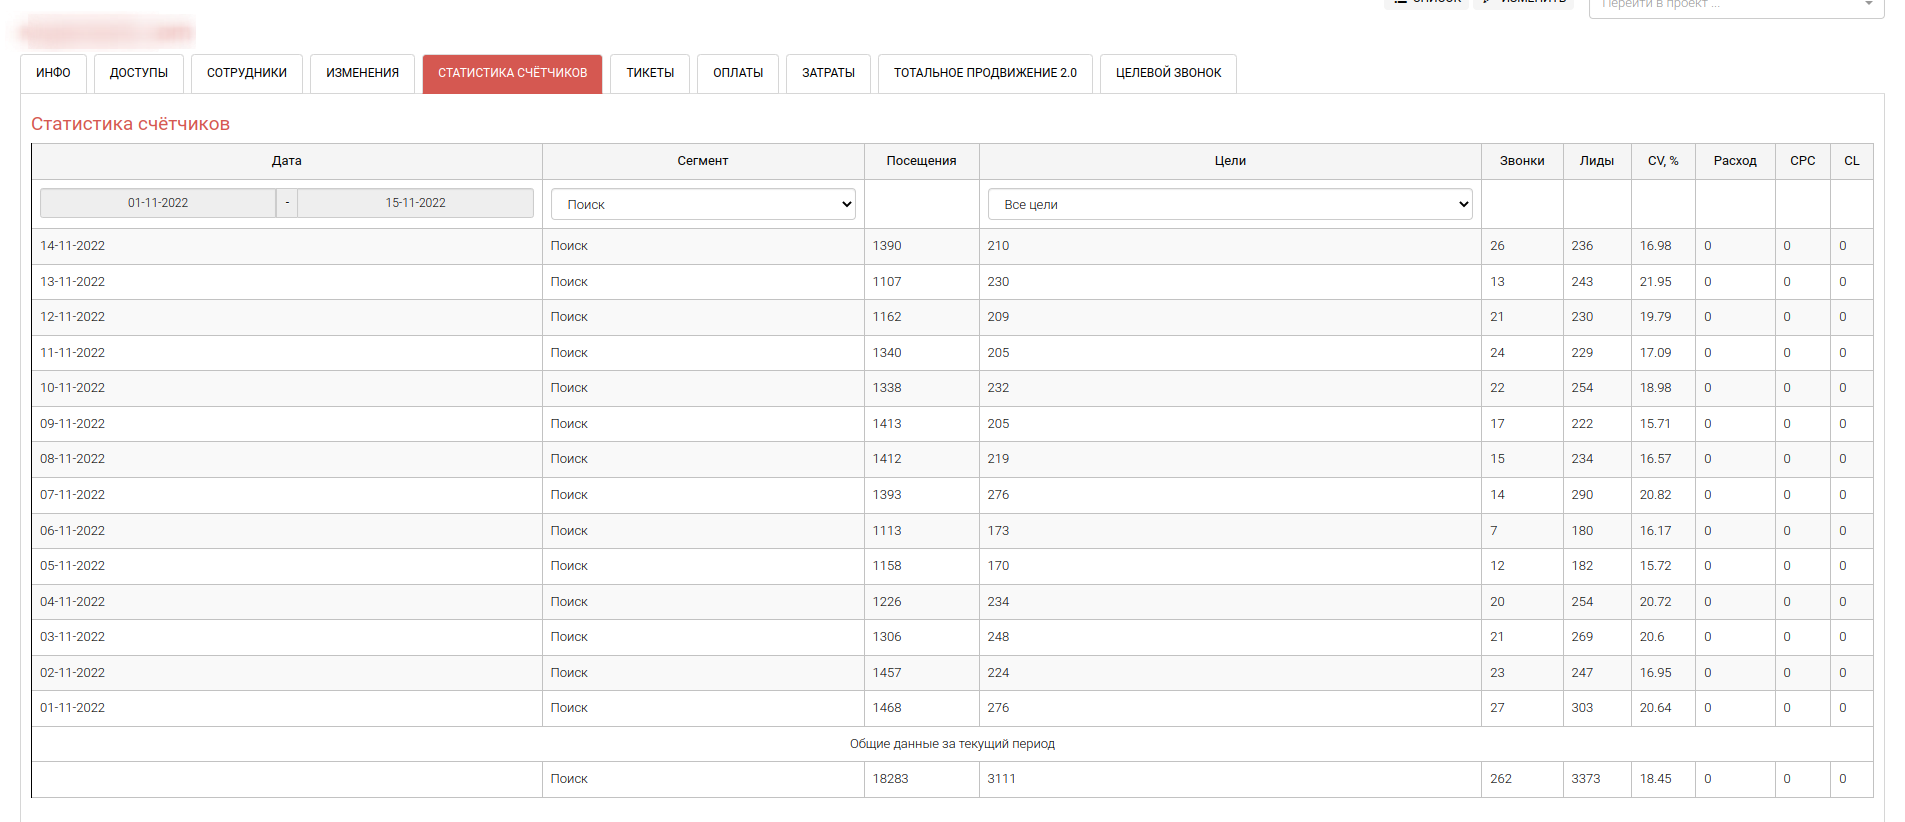1905x822 pixels.
Task: Click the Расход column header
Action: [1734, 161]
